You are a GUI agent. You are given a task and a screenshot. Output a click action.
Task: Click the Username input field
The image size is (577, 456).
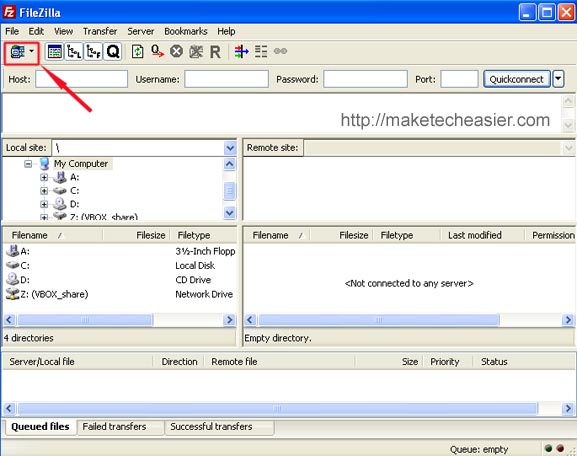226,79
